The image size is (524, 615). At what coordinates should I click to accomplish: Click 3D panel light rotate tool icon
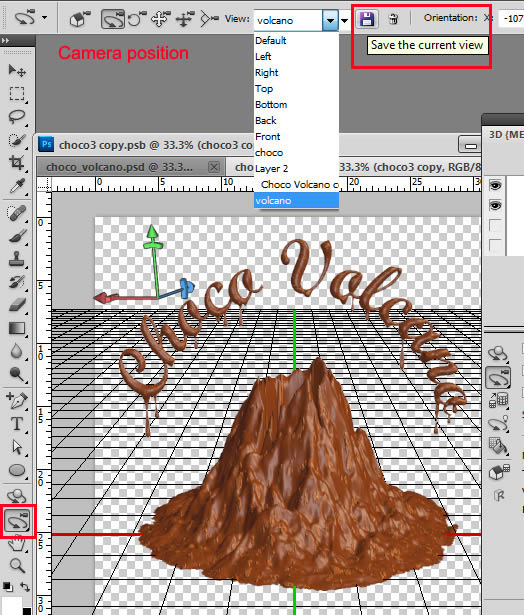(x=498, y=424)
